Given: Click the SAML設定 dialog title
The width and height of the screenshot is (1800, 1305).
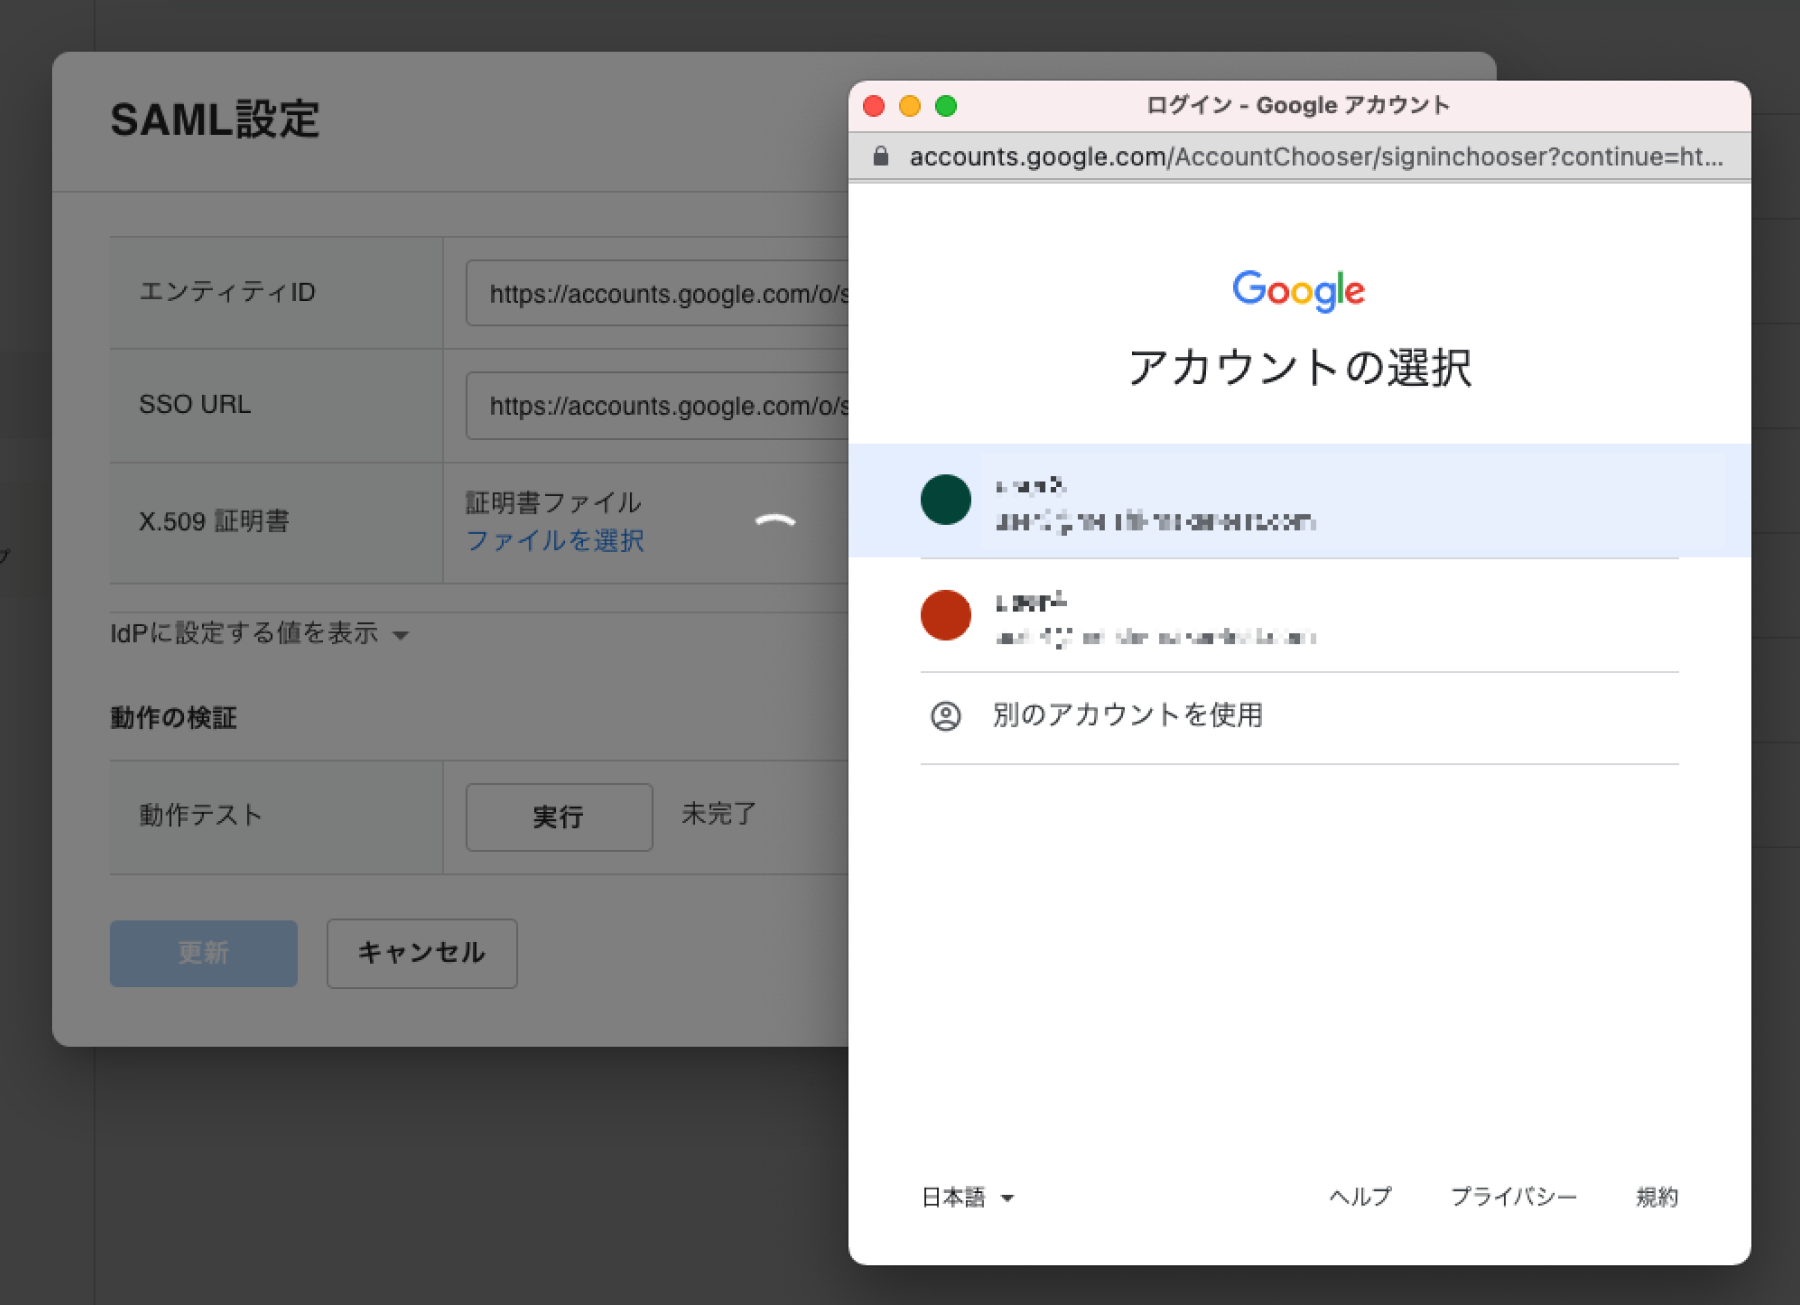Looking at the screenshot, I should (x=215, y=120).
